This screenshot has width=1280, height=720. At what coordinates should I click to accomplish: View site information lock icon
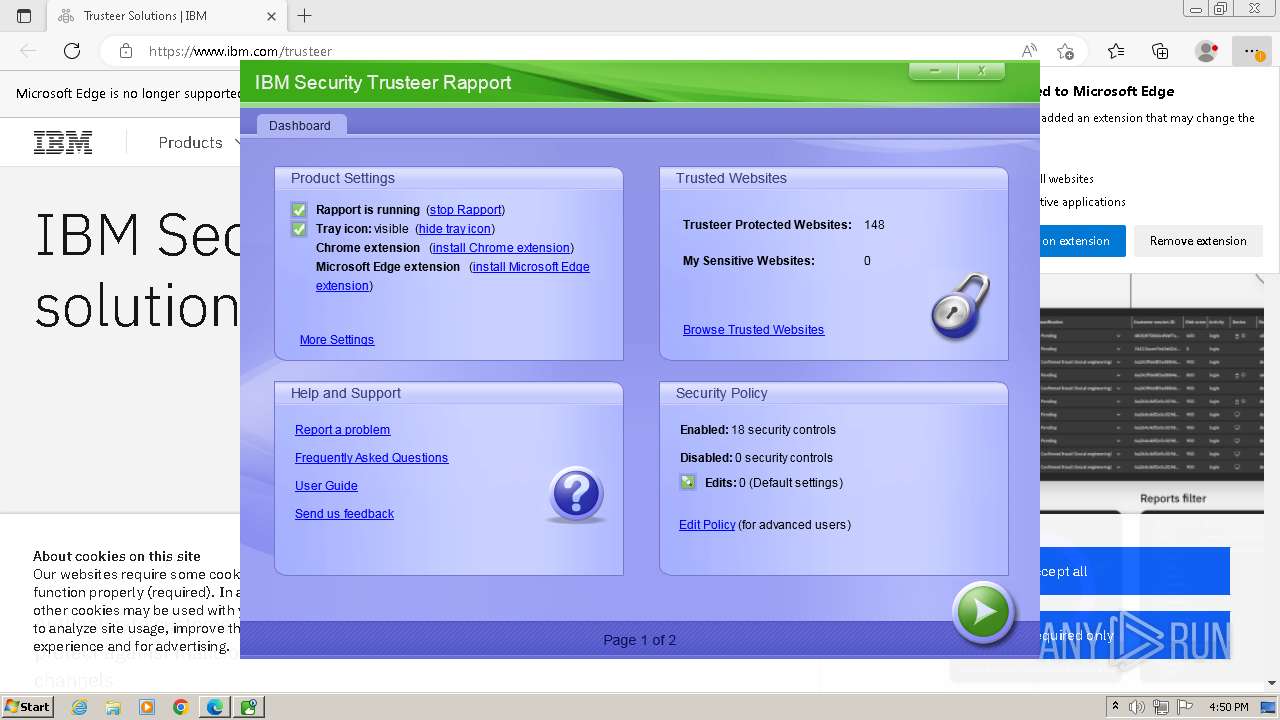(x=125, y=51)
